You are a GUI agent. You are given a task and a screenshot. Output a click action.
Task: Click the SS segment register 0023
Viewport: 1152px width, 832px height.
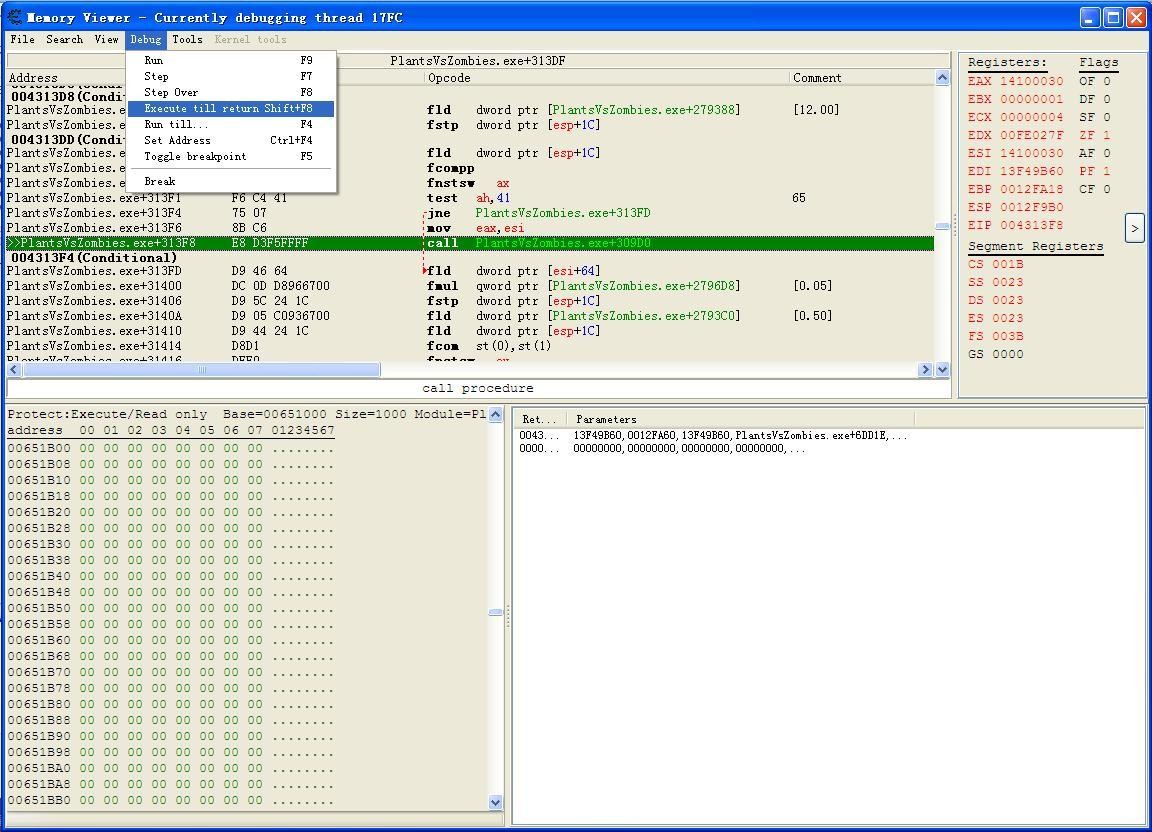[x=996, y=282]
